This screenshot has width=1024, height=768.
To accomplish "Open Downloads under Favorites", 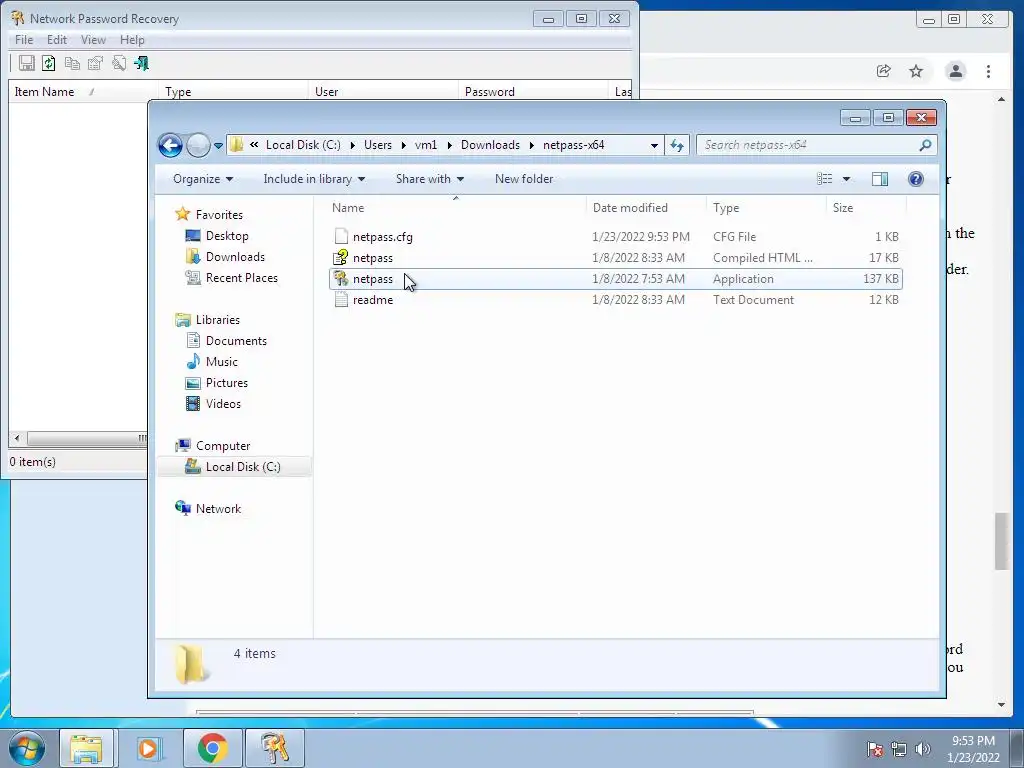I will click(235, 257).
